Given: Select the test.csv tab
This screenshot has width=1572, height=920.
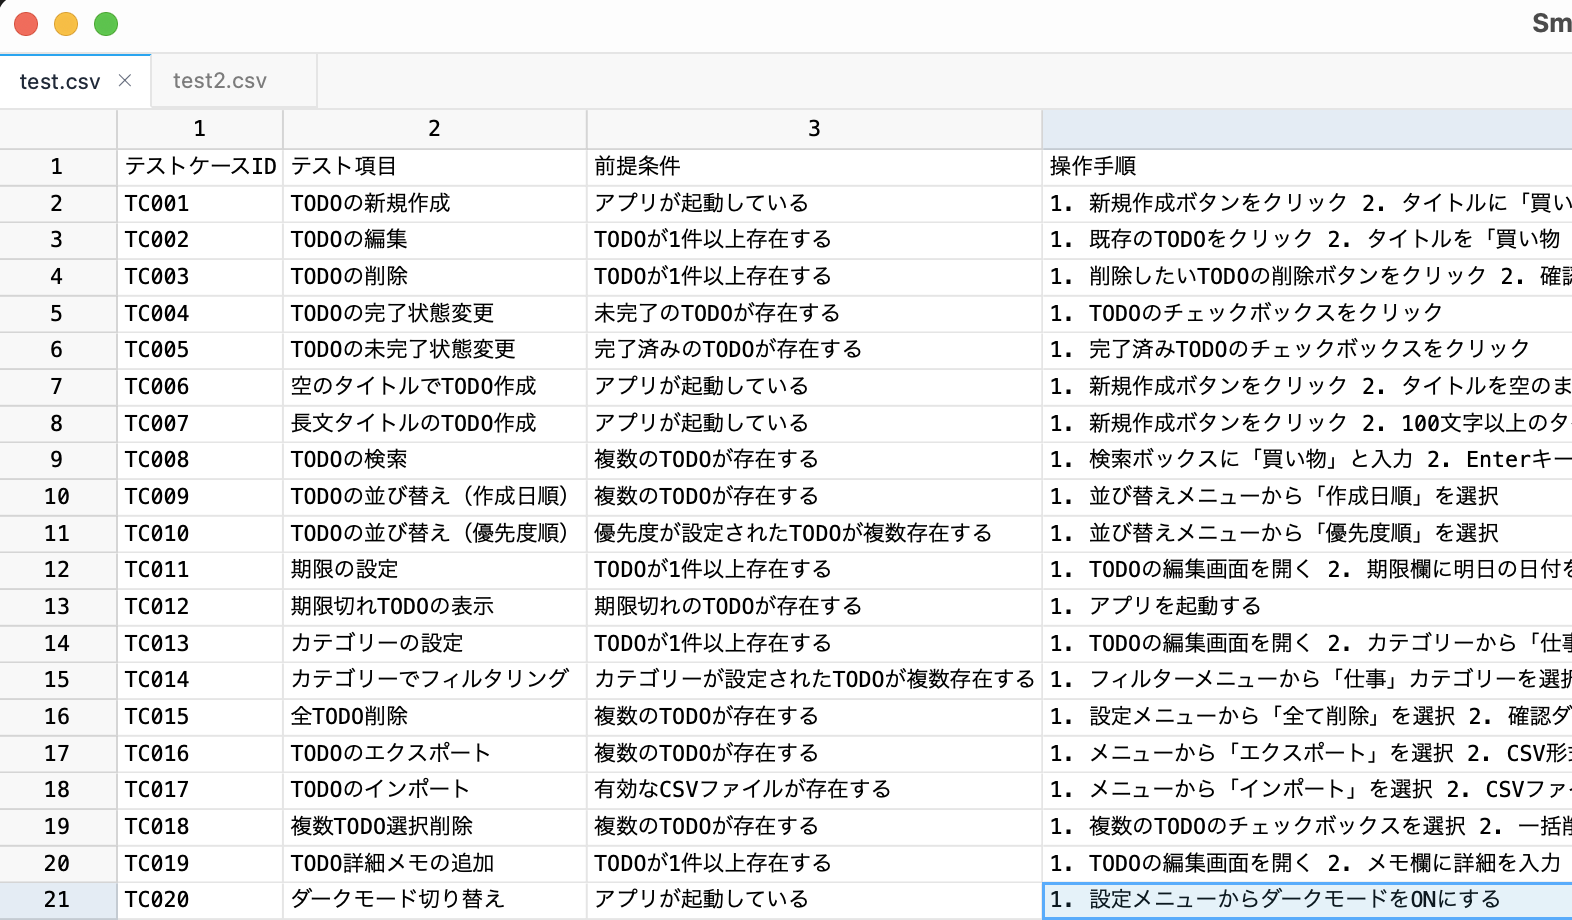Looking at the screenshot, I should coord(75,81).
